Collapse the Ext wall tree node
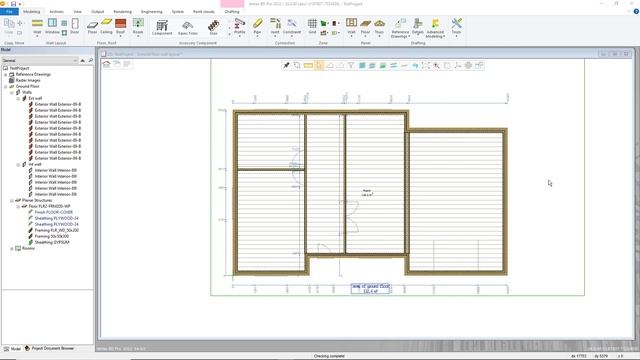This screenshot has width=640, height=360. (x=18, y=98)
